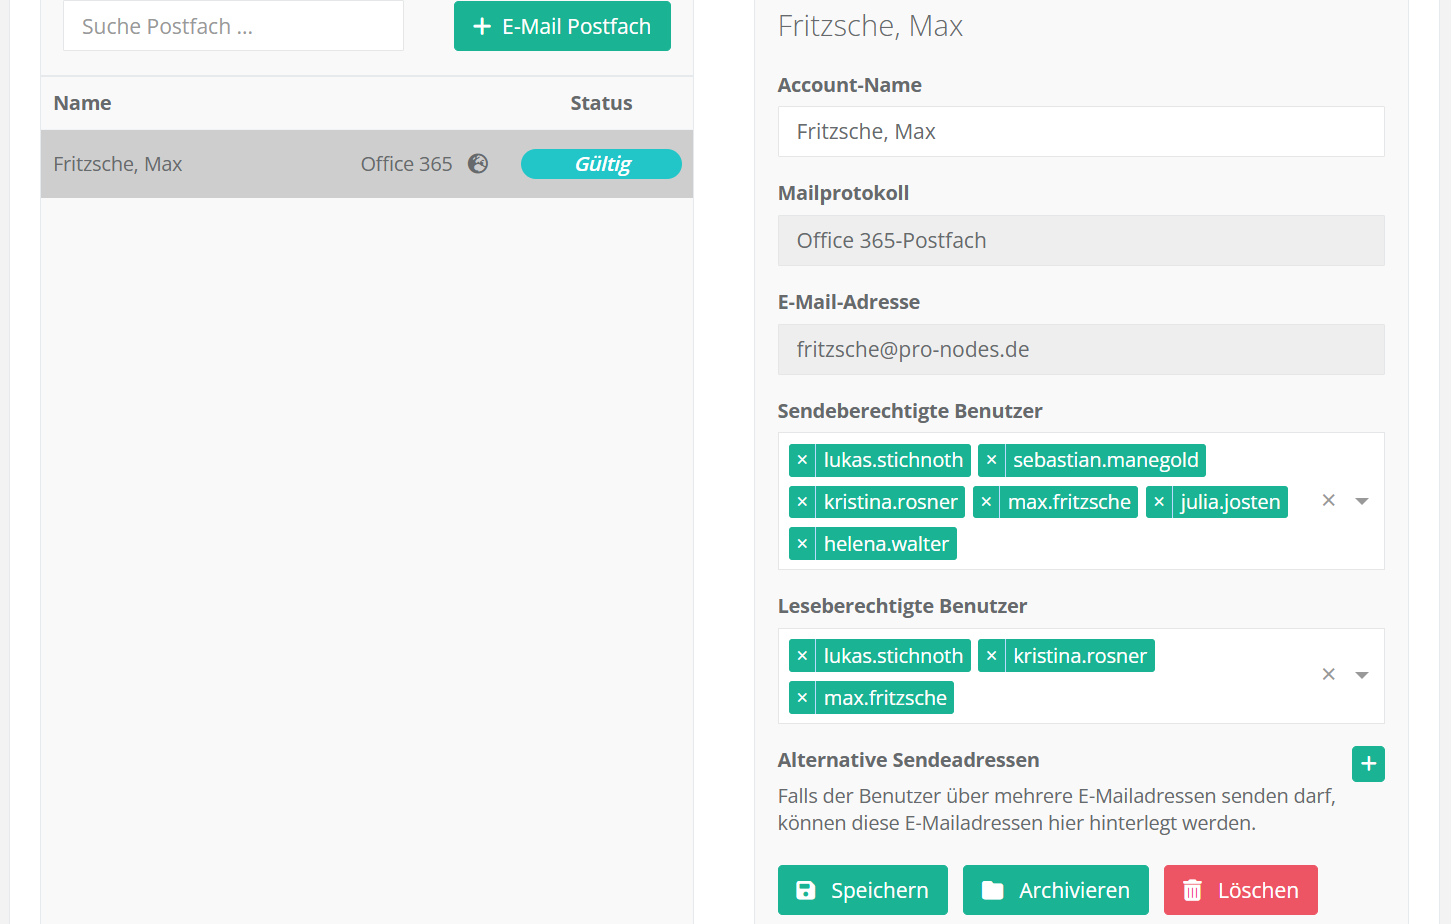
Task: Delete the mailbox using Löschen
Action: (x=1240, y=890)
